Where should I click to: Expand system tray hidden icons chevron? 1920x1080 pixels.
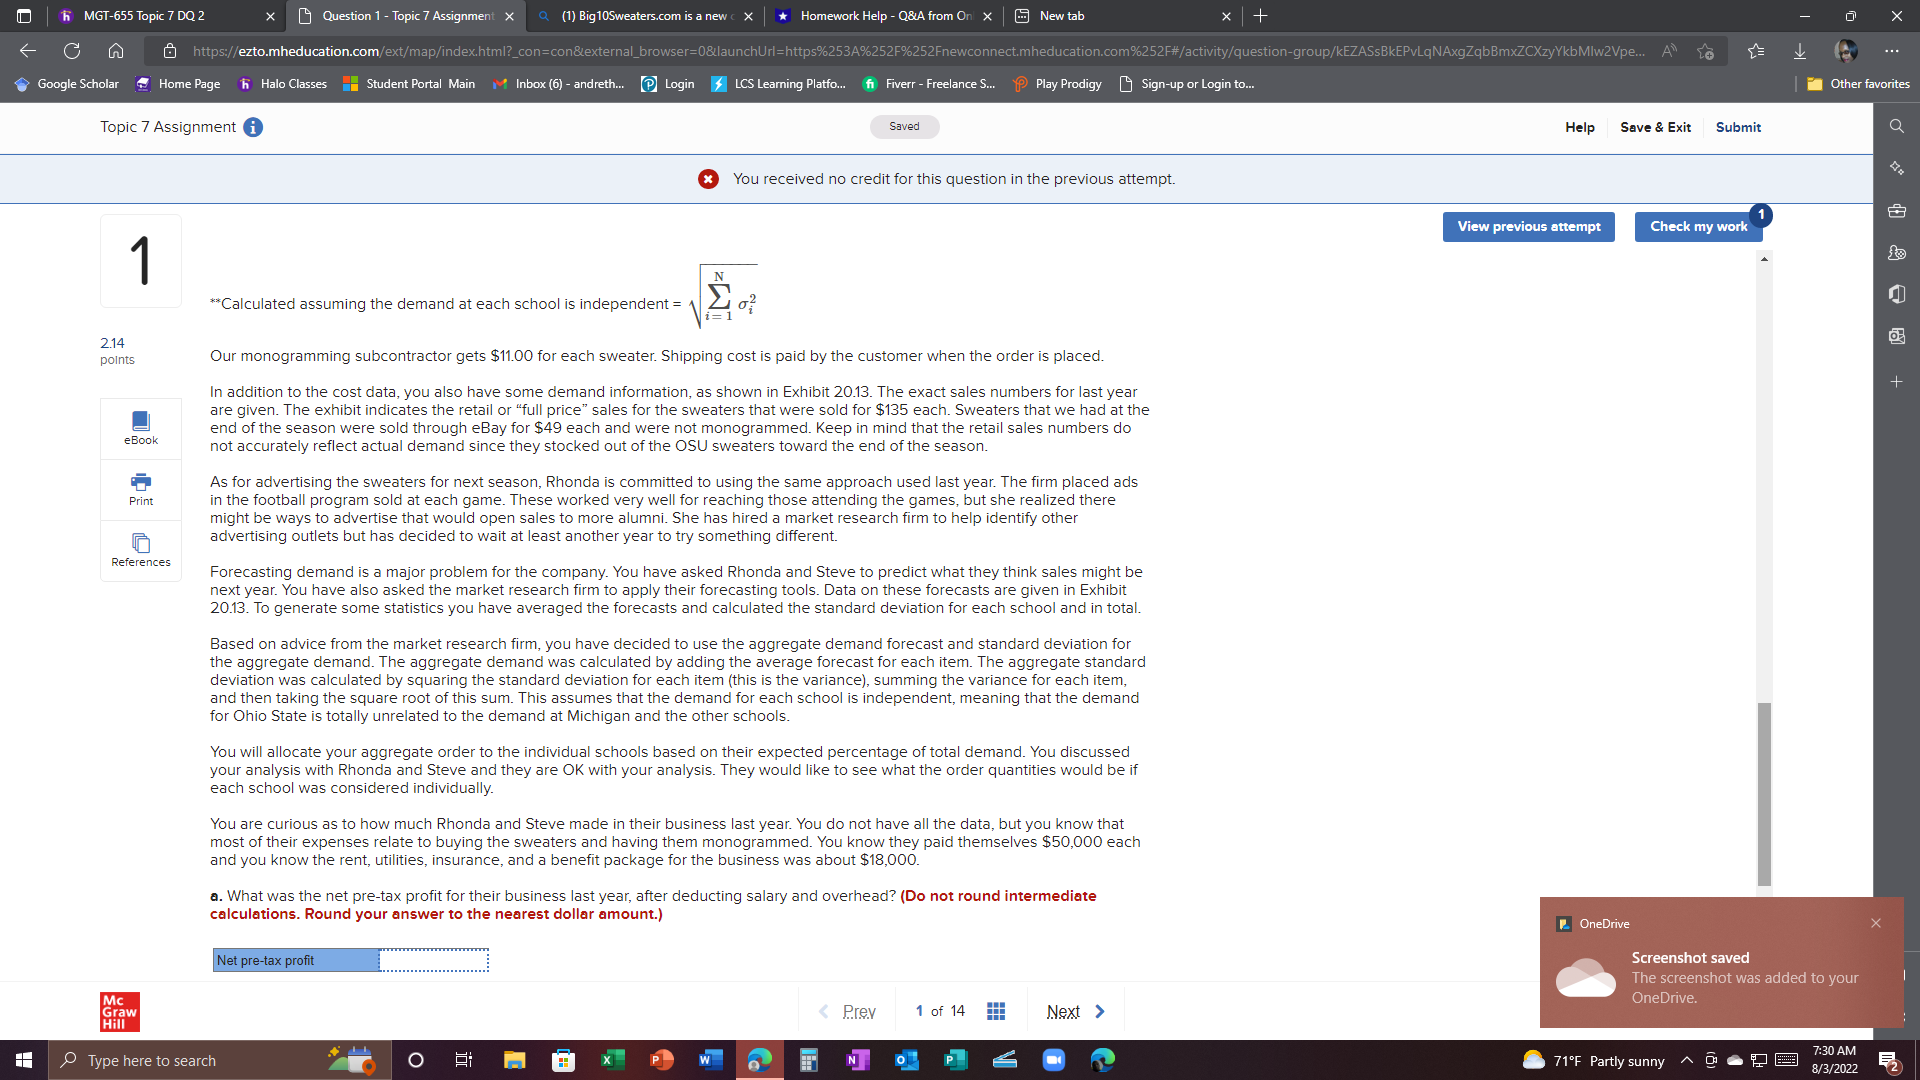click(1686, 1060)
